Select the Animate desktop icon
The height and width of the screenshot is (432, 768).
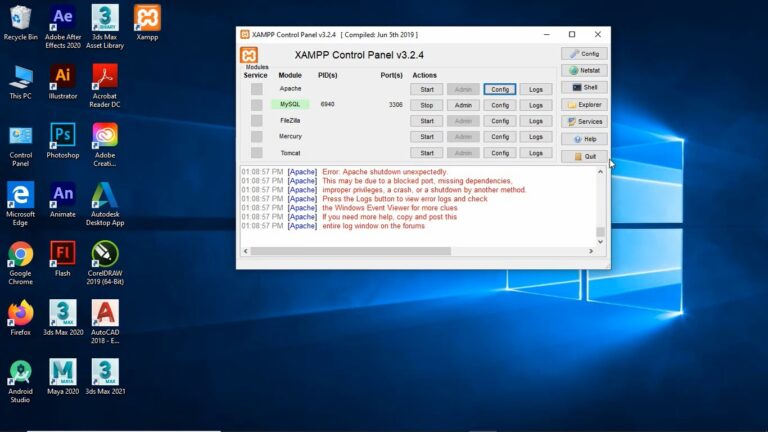(x=63, y=200)
